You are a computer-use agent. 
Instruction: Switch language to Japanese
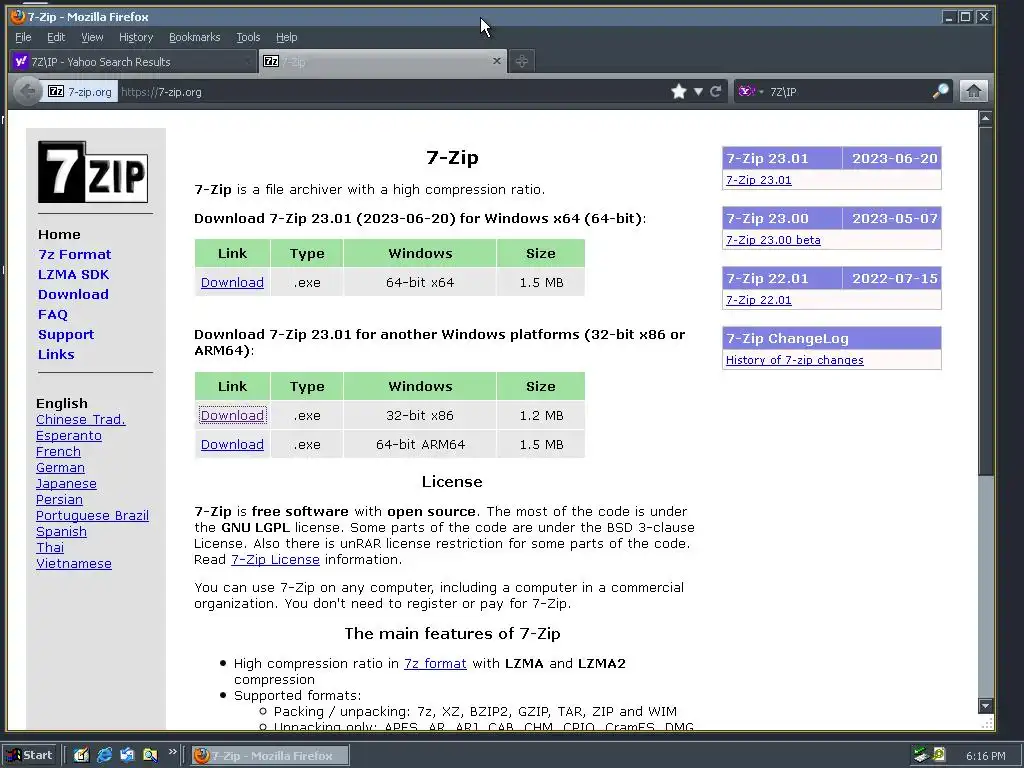pos(66,484)
